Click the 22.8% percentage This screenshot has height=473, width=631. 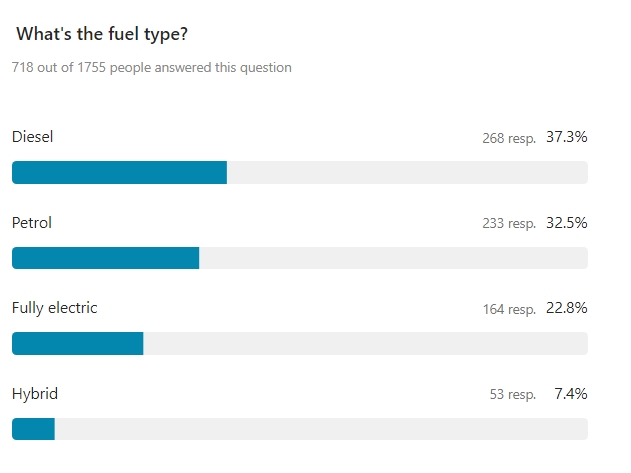tap(567, 308)
